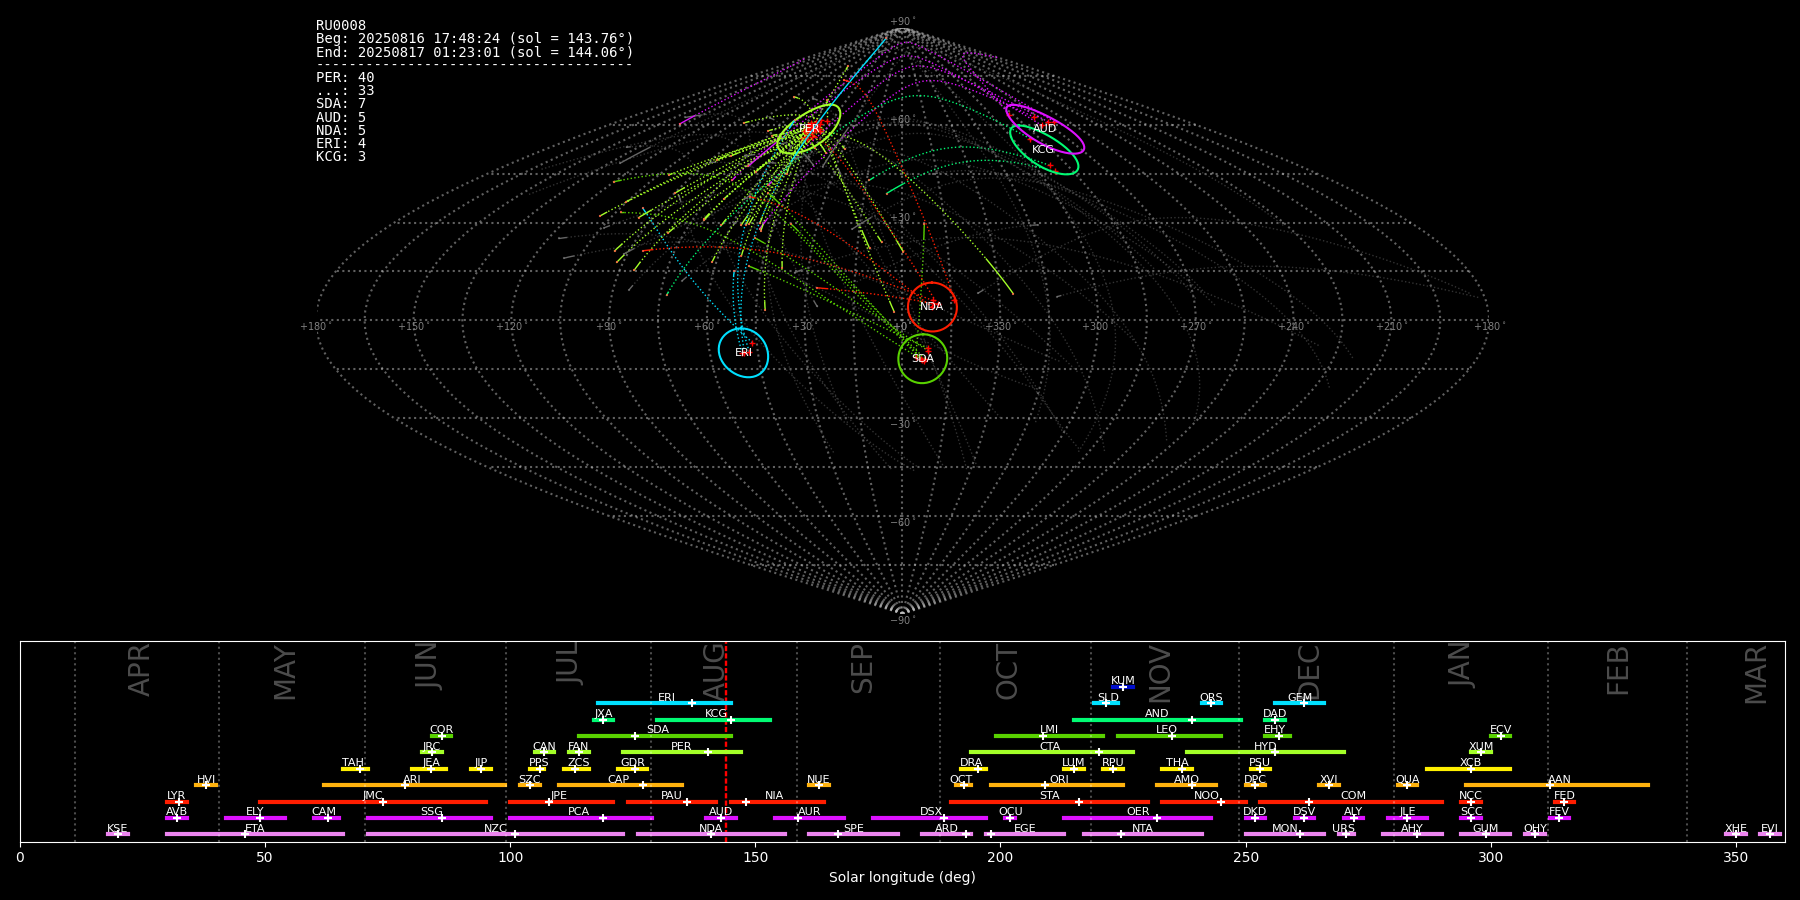Click the green LEO bar in the timeline
This screenshot has width=1800, height=900.
point(1169,736)
